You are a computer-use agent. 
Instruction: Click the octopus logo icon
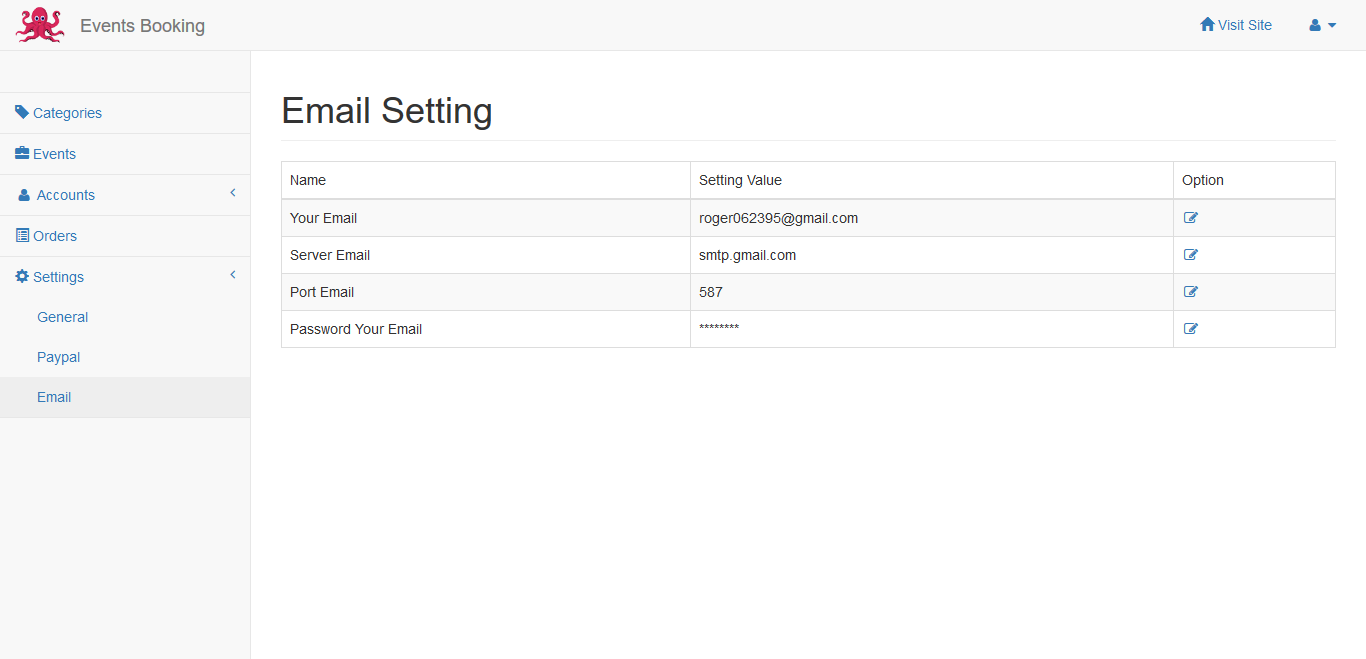pos(40,25)
